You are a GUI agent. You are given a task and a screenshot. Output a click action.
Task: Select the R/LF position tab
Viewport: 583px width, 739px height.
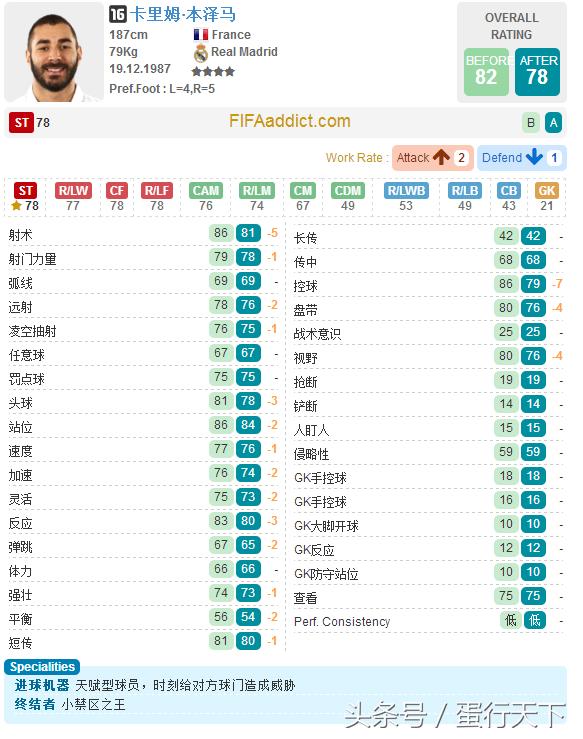157,197
